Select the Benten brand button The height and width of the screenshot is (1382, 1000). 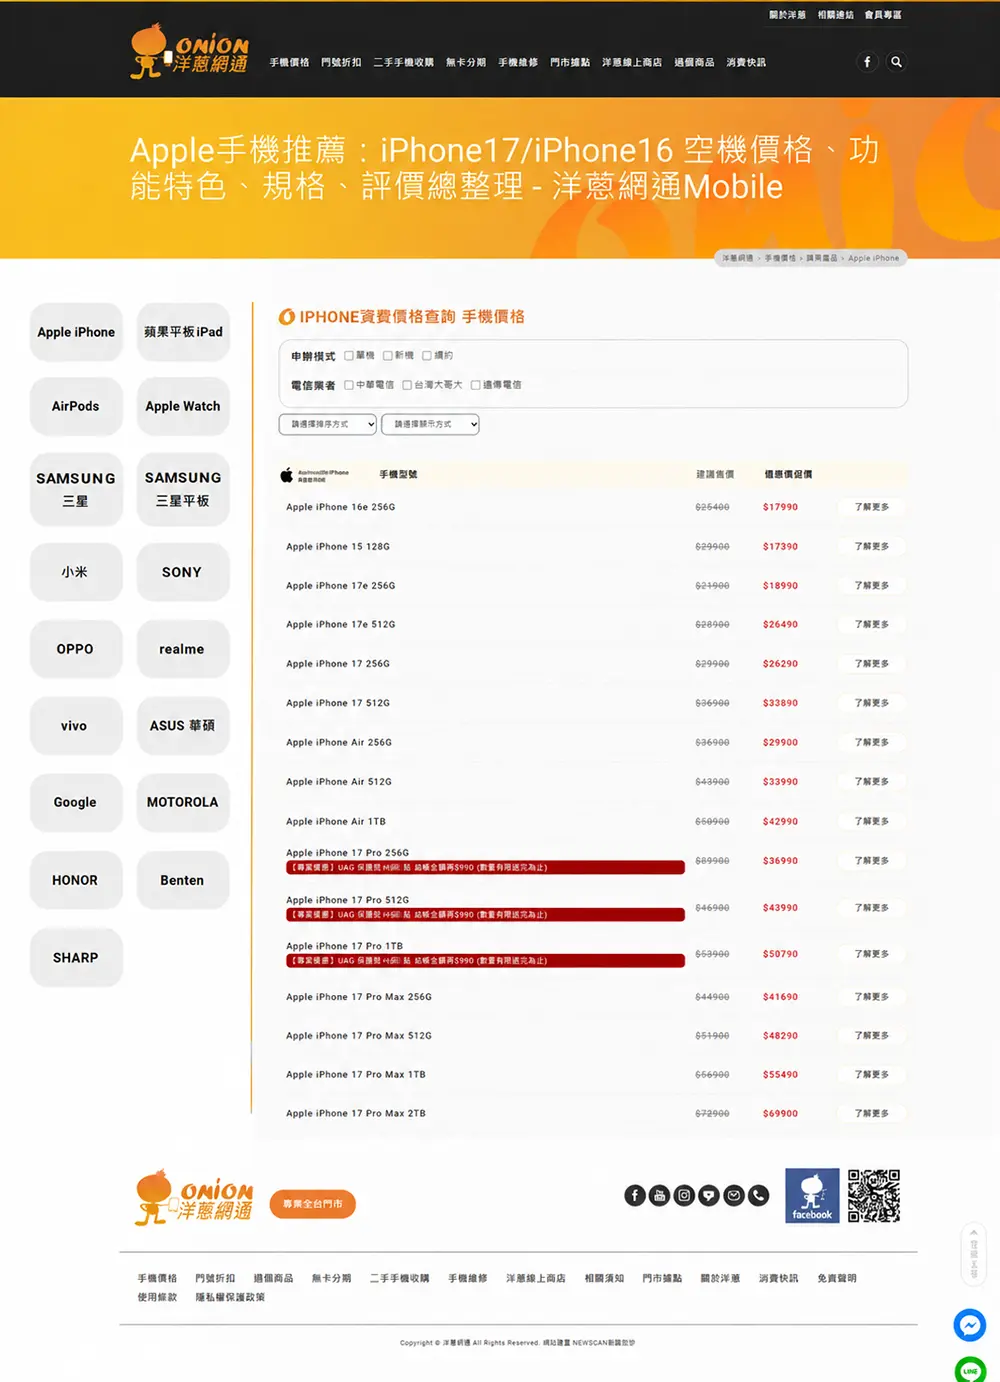183,880
